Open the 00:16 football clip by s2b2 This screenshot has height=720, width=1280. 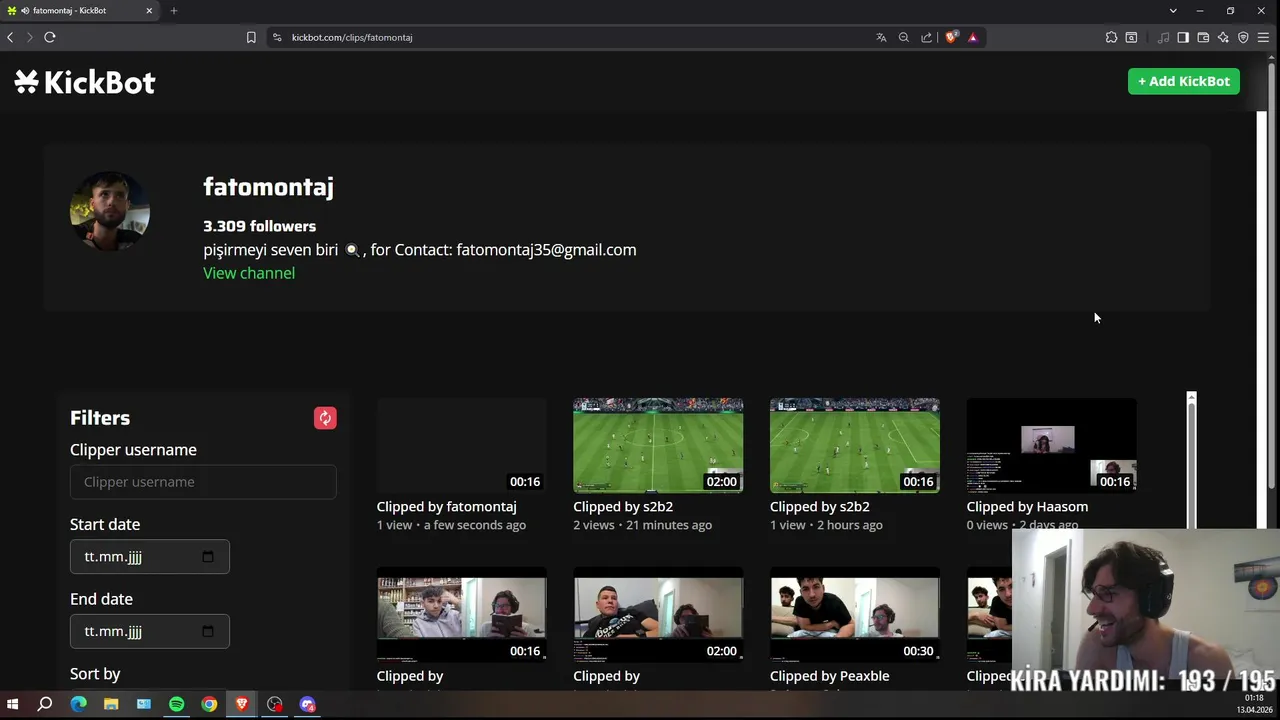coord(855,445)
